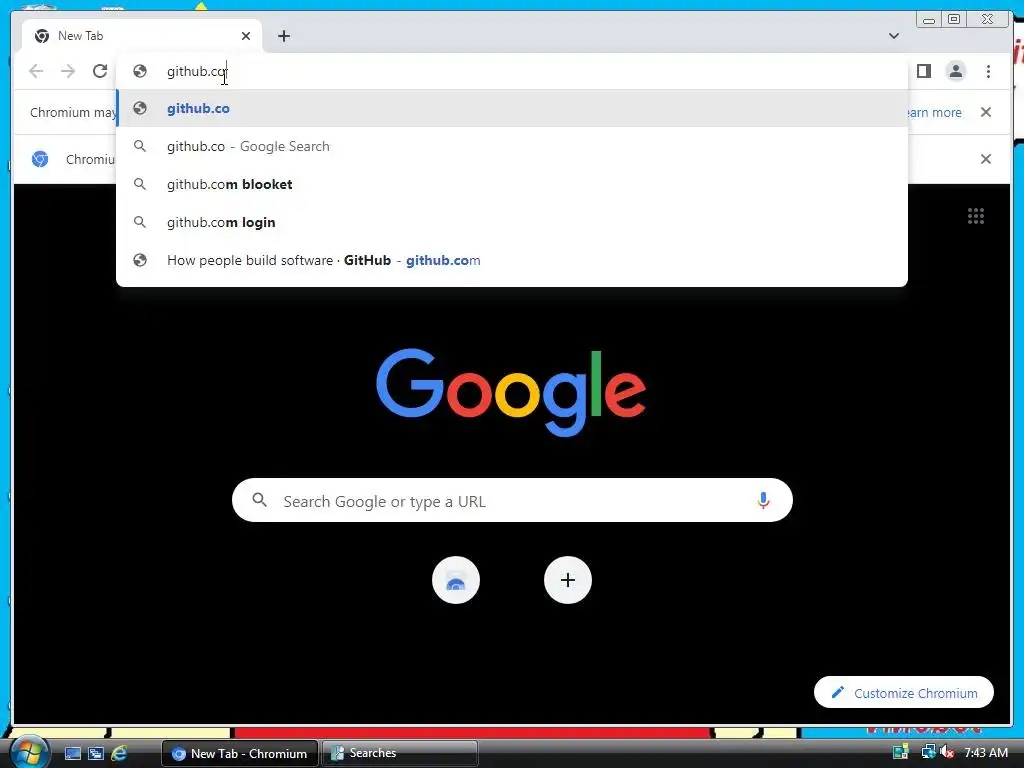Open the tab search chevron dropdown
The image size is (1024, 768).
pyautogui.click(x=893, y=36)
